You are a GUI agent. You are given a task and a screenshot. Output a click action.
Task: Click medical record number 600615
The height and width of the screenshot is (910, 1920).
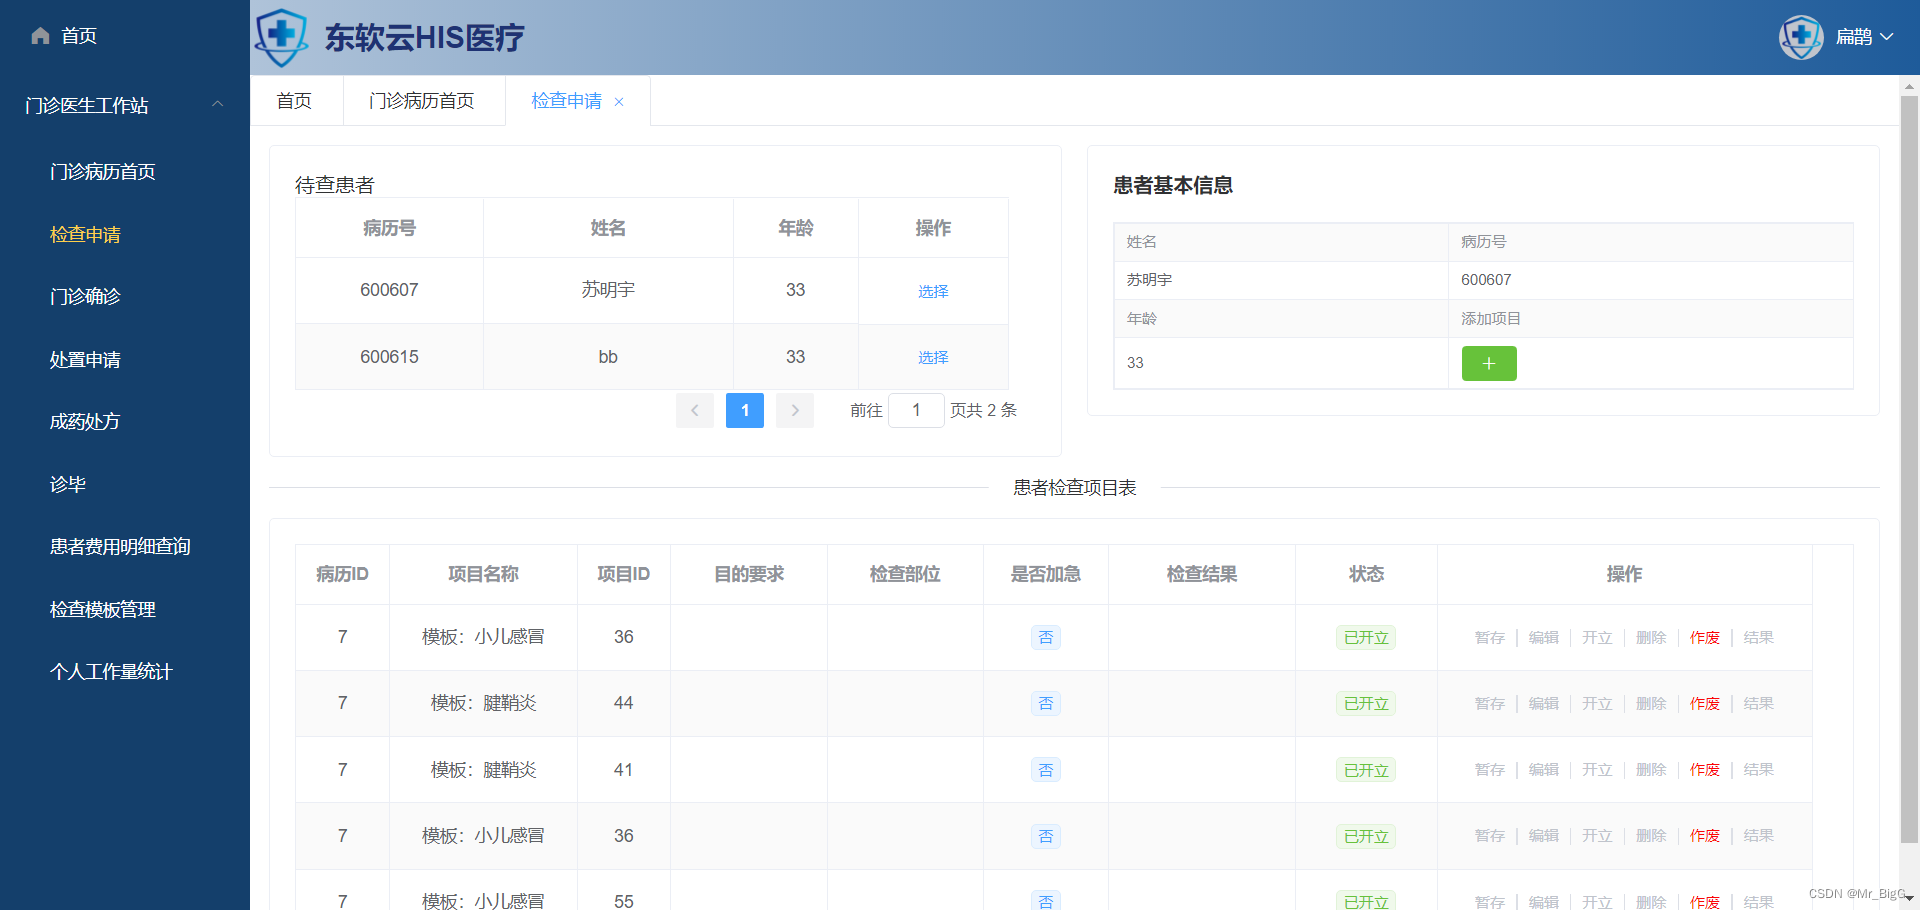pyautogui.click(x=389, y=357)
